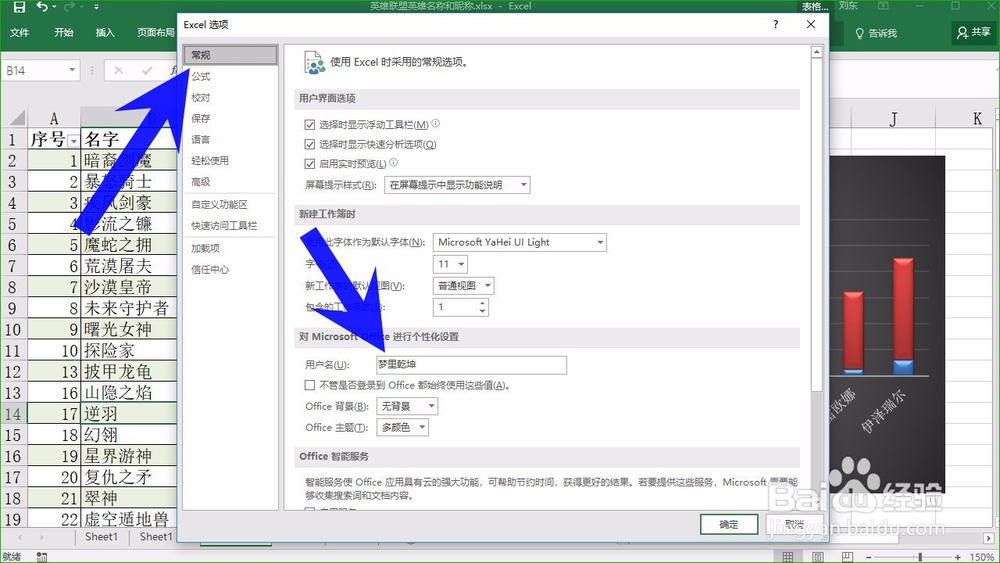Select 公式 category in options list
This screenshot has height=563, width=1000.
(230, 77)
